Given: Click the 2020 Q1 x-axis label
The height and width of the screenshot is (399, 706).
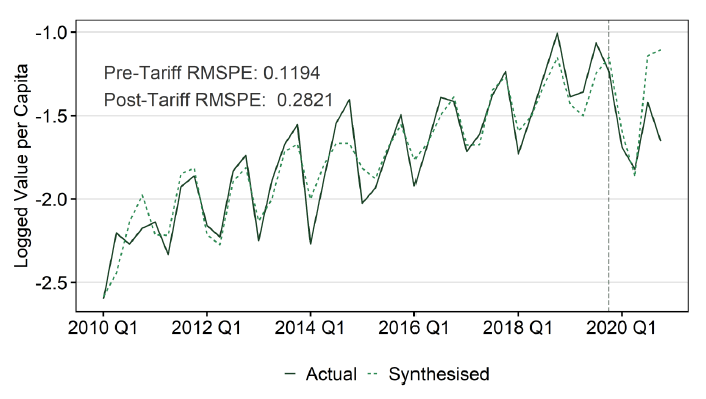Looking at the screenshot, I should (x=621, y=327).
